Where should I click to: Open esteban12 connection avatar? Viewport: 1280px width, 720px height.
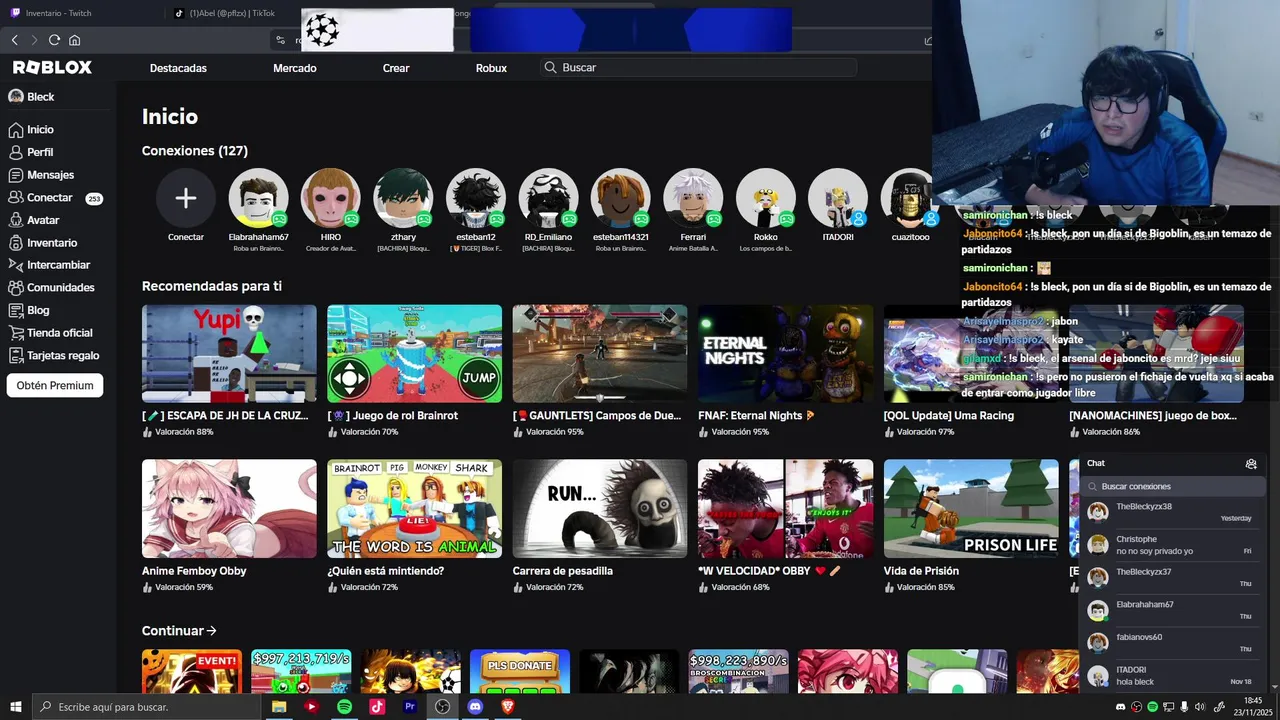click(476, 198)
